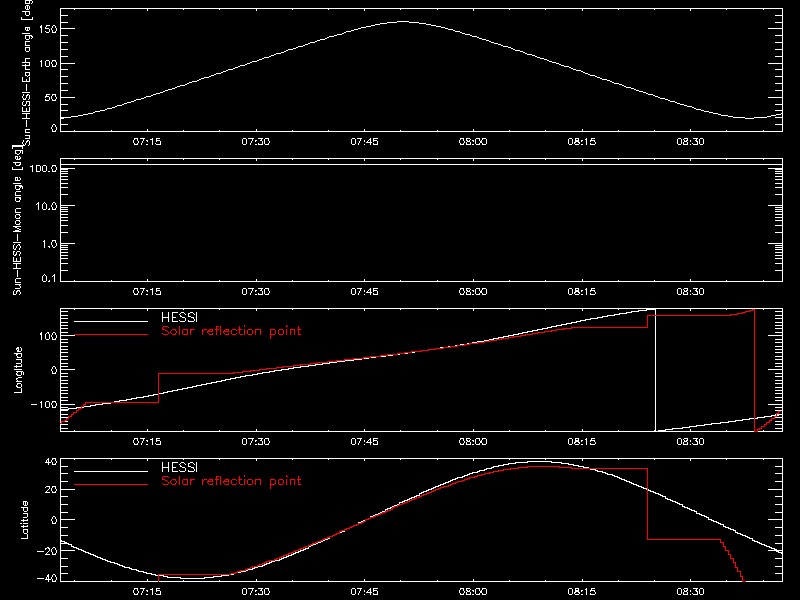Click 08:00 under the Moon angle plot
The height and width of the screenshot is (600, 800).
point(473,292)
